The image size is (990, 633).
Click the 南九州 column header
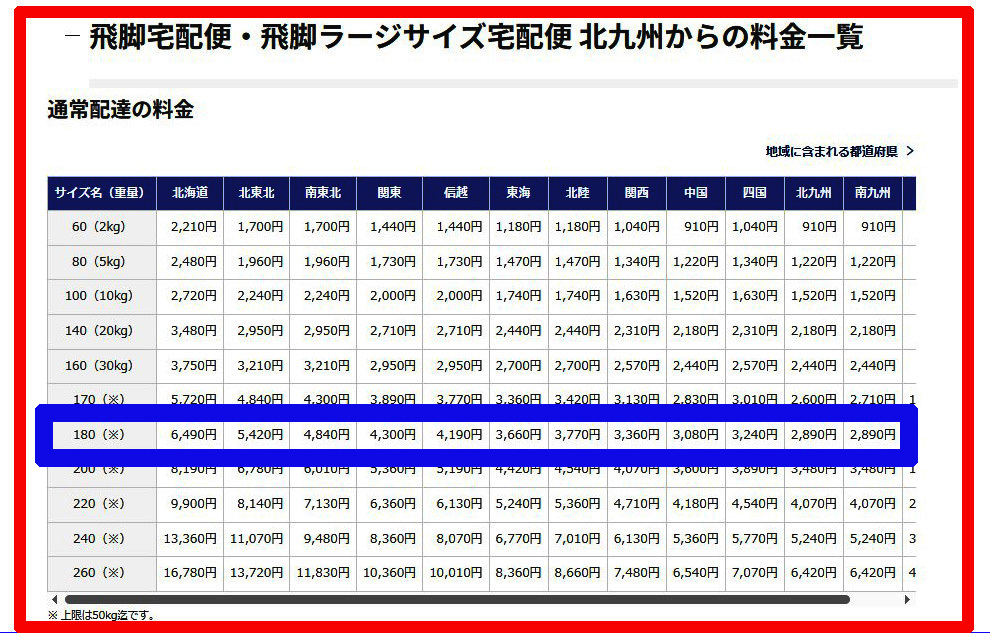click(873, 193)
